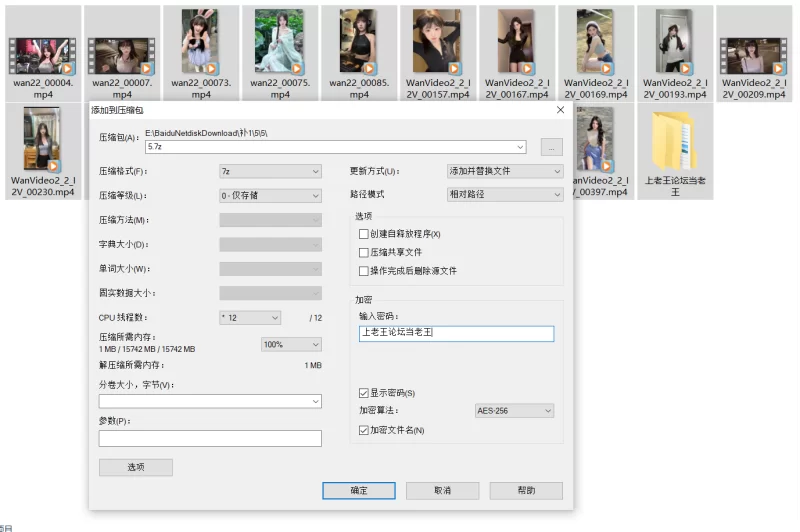This screenshot has width=800, height=532.
Task: Select the partially hidden 00397.mp4 file icon
Action: pos(594,139)
